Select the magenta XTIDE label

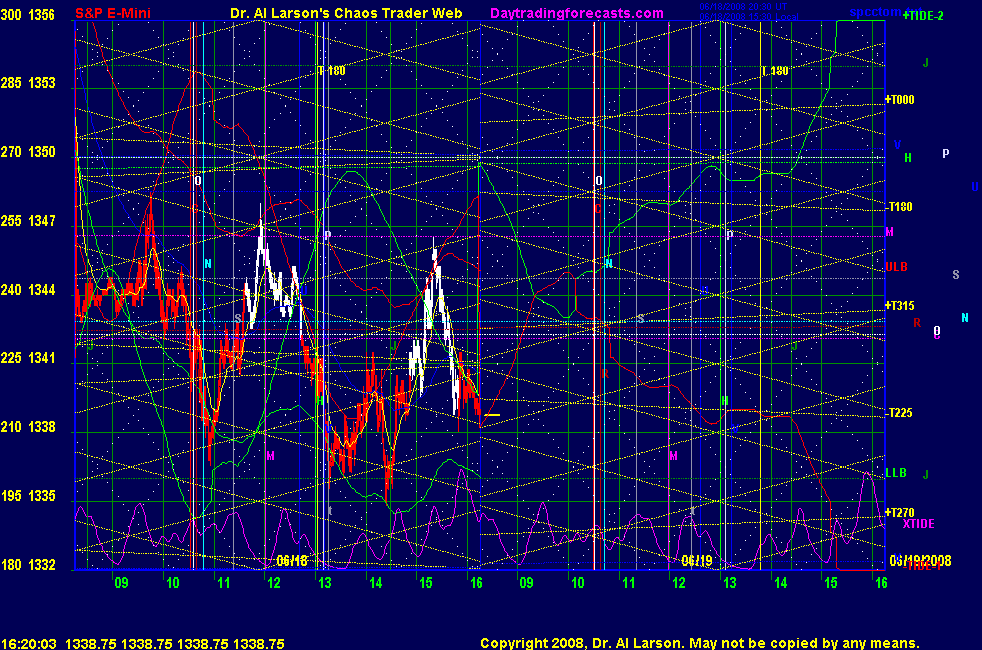click(918, 524)
